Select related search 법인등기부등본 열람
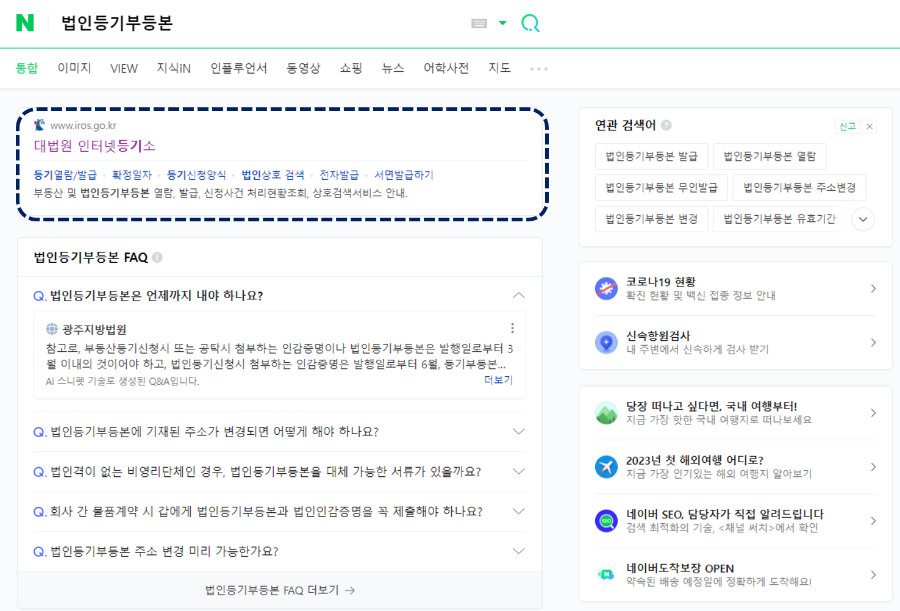Screen dimensions: 900x611 [769, 156]
